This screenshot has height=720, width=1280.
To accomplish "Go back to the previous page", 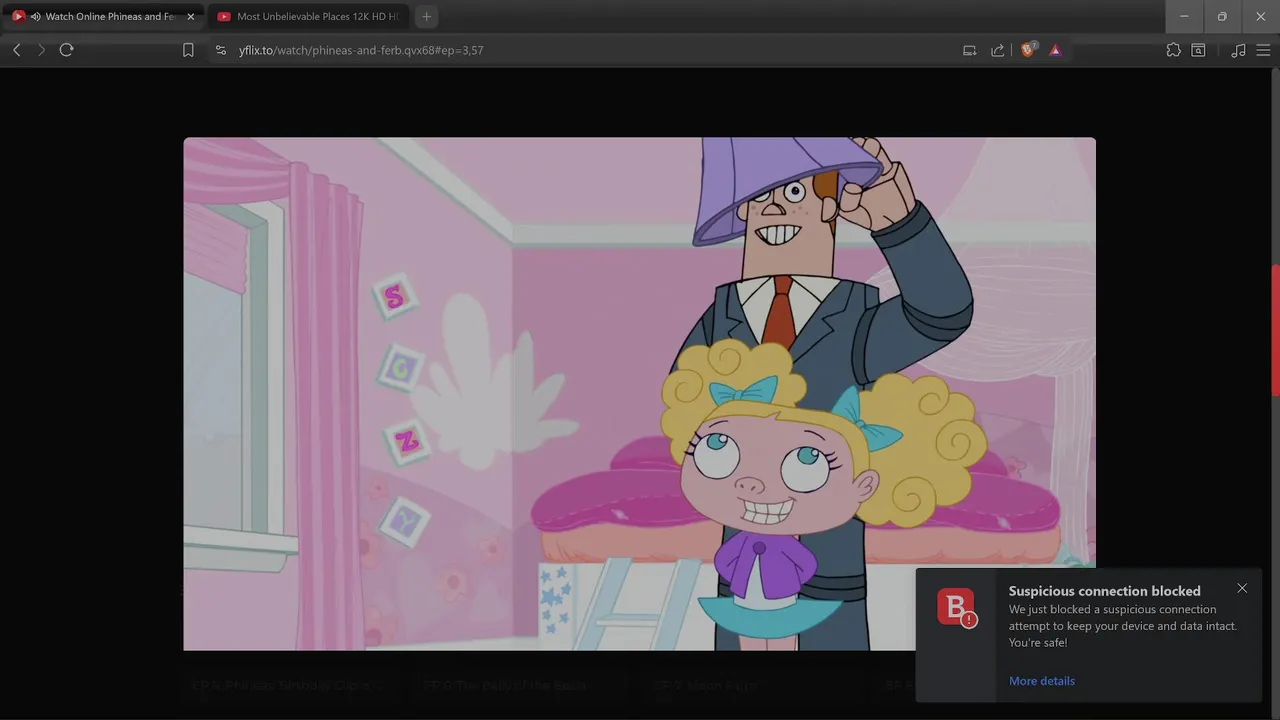I will coord(17,50).
